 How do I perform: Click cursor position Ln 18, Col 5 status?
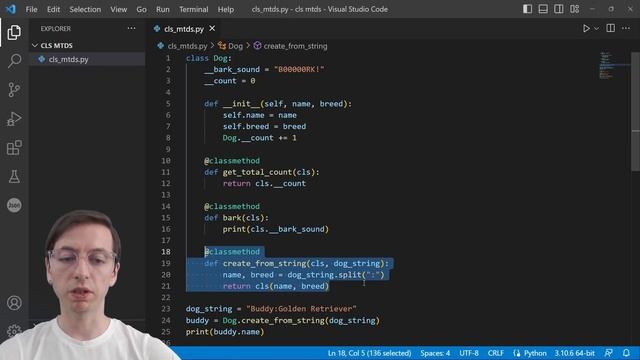point(369,353)
